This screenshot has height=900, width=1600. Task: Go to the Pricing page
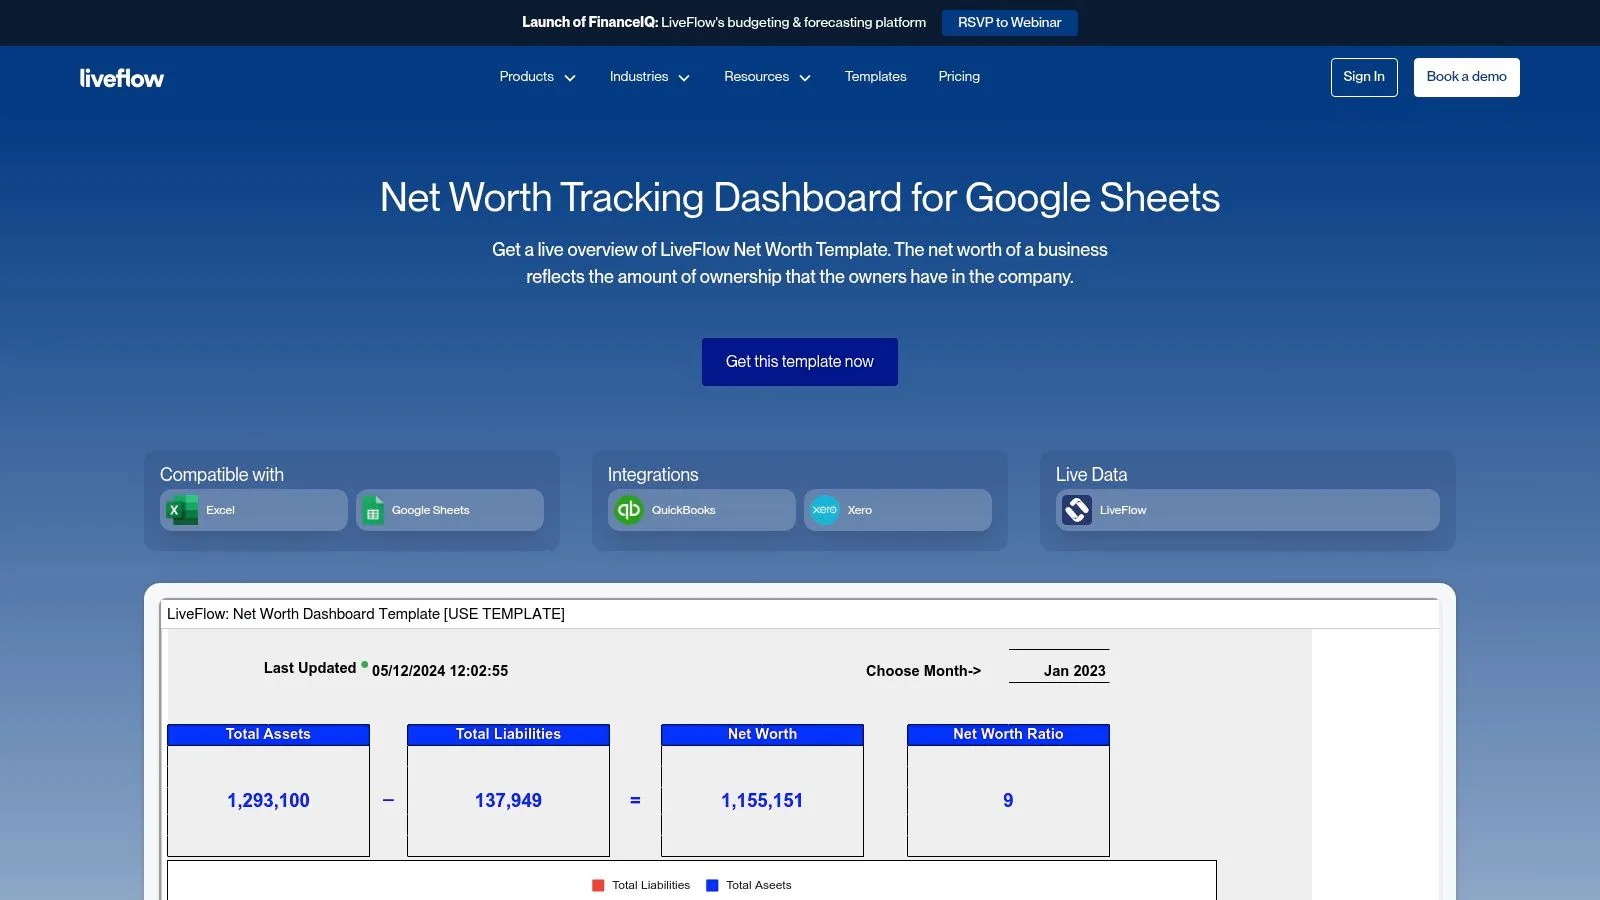click(958, 77)
